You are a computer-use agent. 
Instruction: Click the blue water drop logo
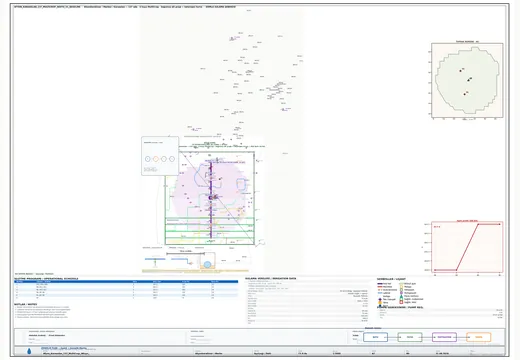29,351
